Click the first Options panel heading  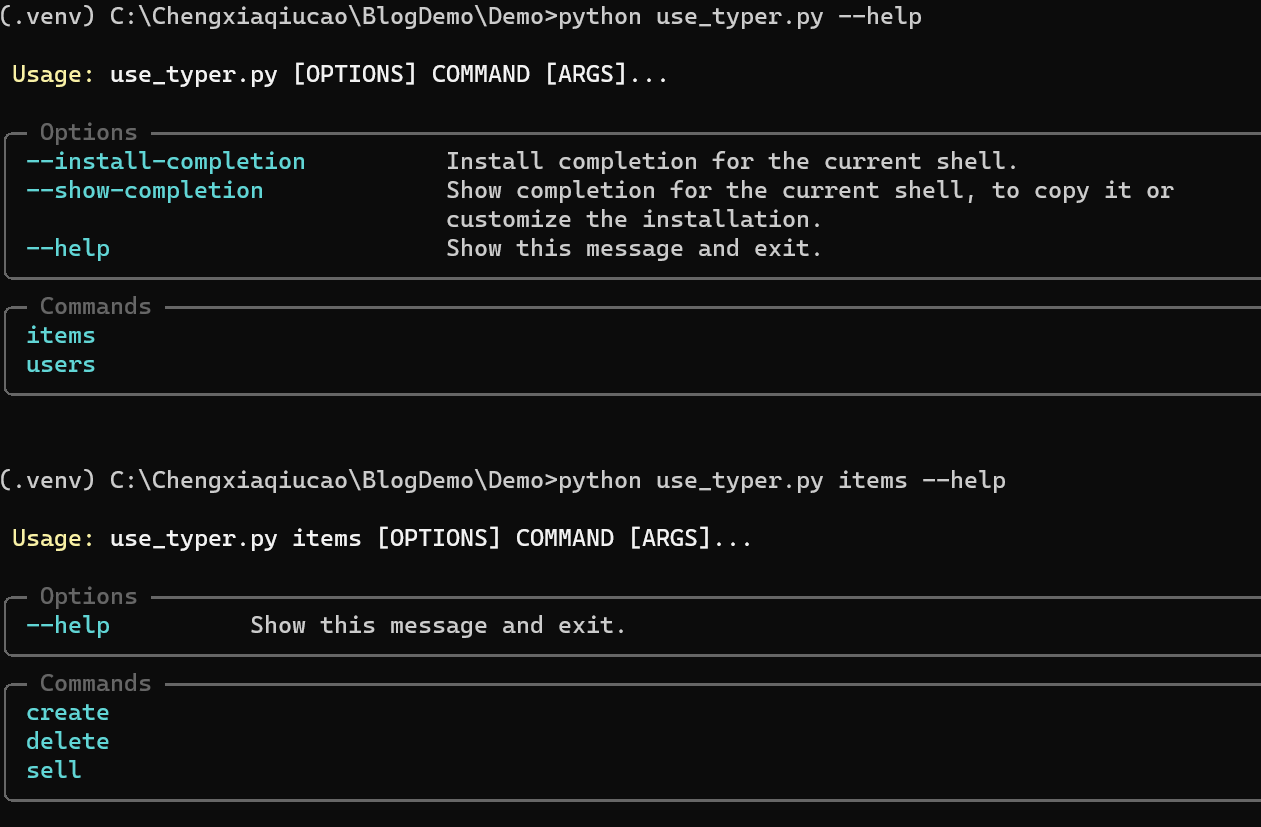click(x=89, y=132)
